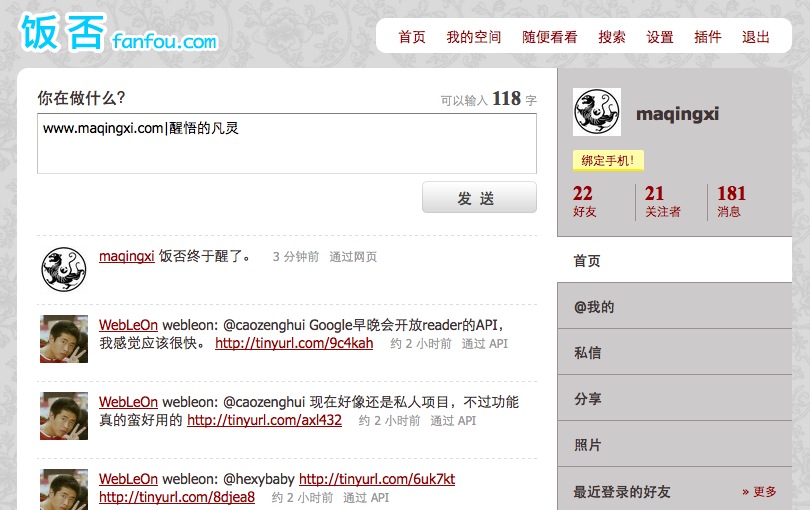Go to 我的空间 in top navigation
The height and width of the screenshot is (510, 810).
point(474,37)
